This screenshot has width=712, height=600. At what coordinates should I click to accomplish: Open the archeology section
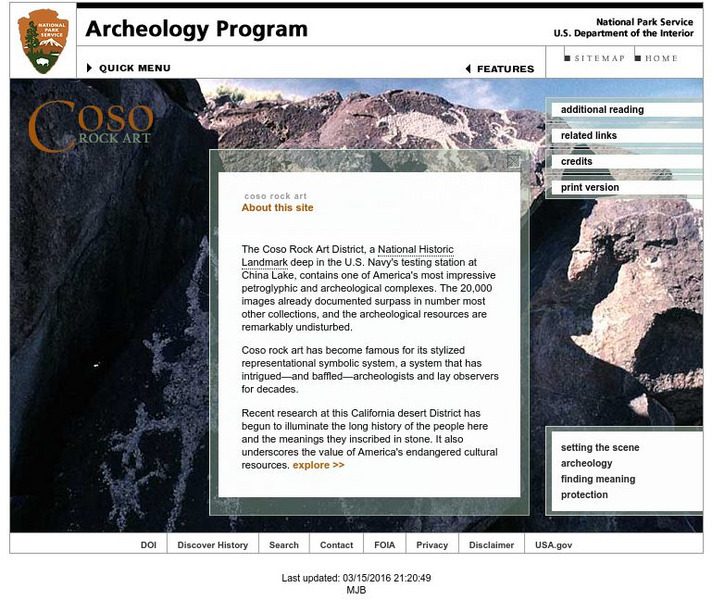point(587,464)
